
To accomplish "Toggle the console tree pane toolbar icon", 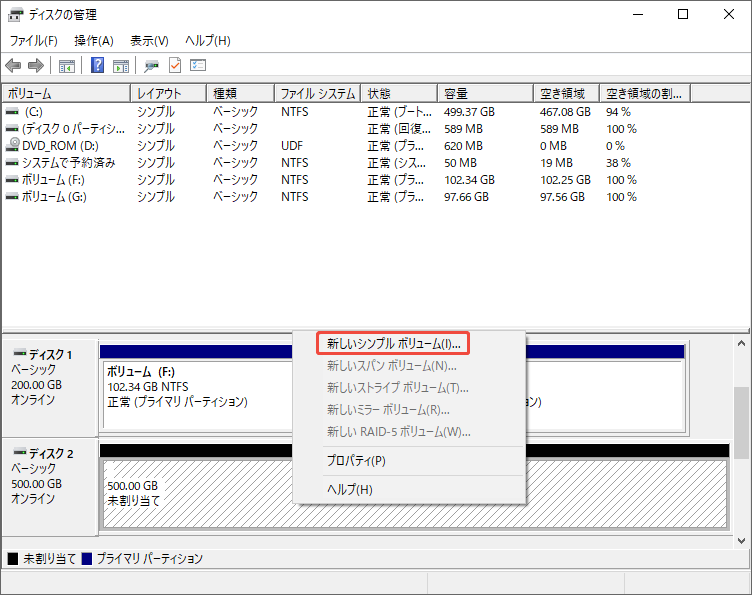I will pos(67,66).
